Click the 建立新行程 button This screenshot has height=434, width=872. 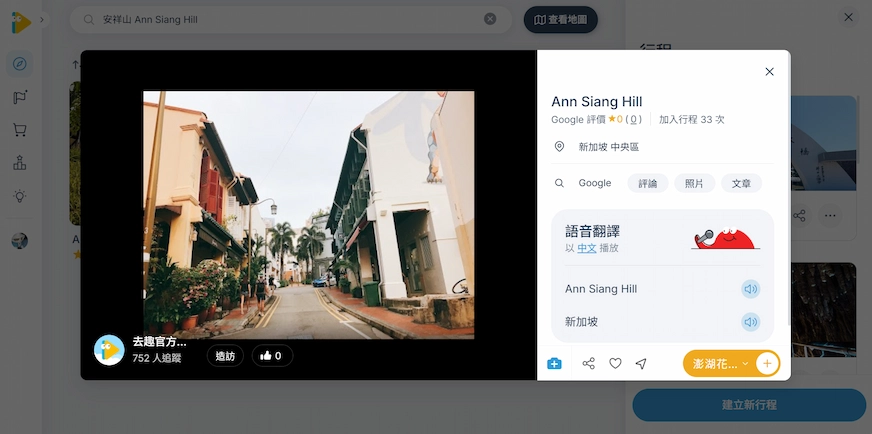point(749,405)
